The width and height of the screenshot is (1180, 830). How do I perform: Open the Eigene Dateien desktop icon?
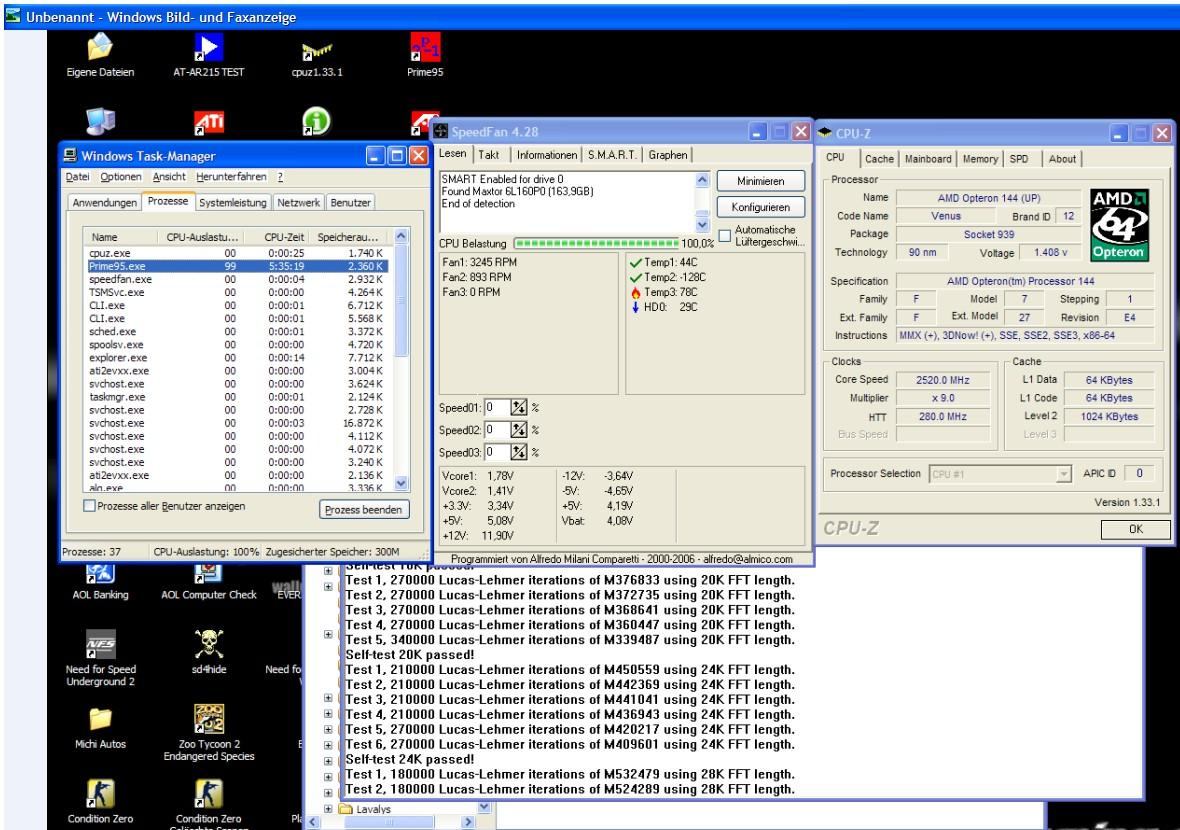pos(100,54)
